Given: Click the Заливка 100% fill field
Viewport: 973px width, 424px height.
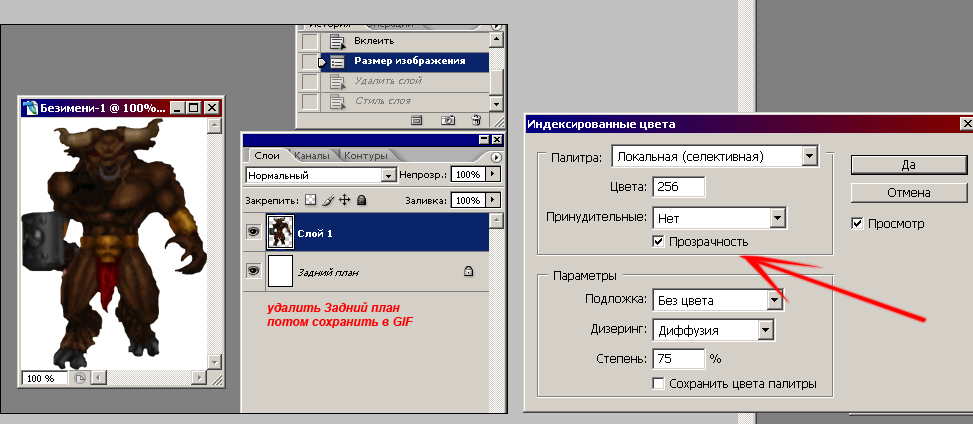Looking at the screenshot, I should pos(467,200).
